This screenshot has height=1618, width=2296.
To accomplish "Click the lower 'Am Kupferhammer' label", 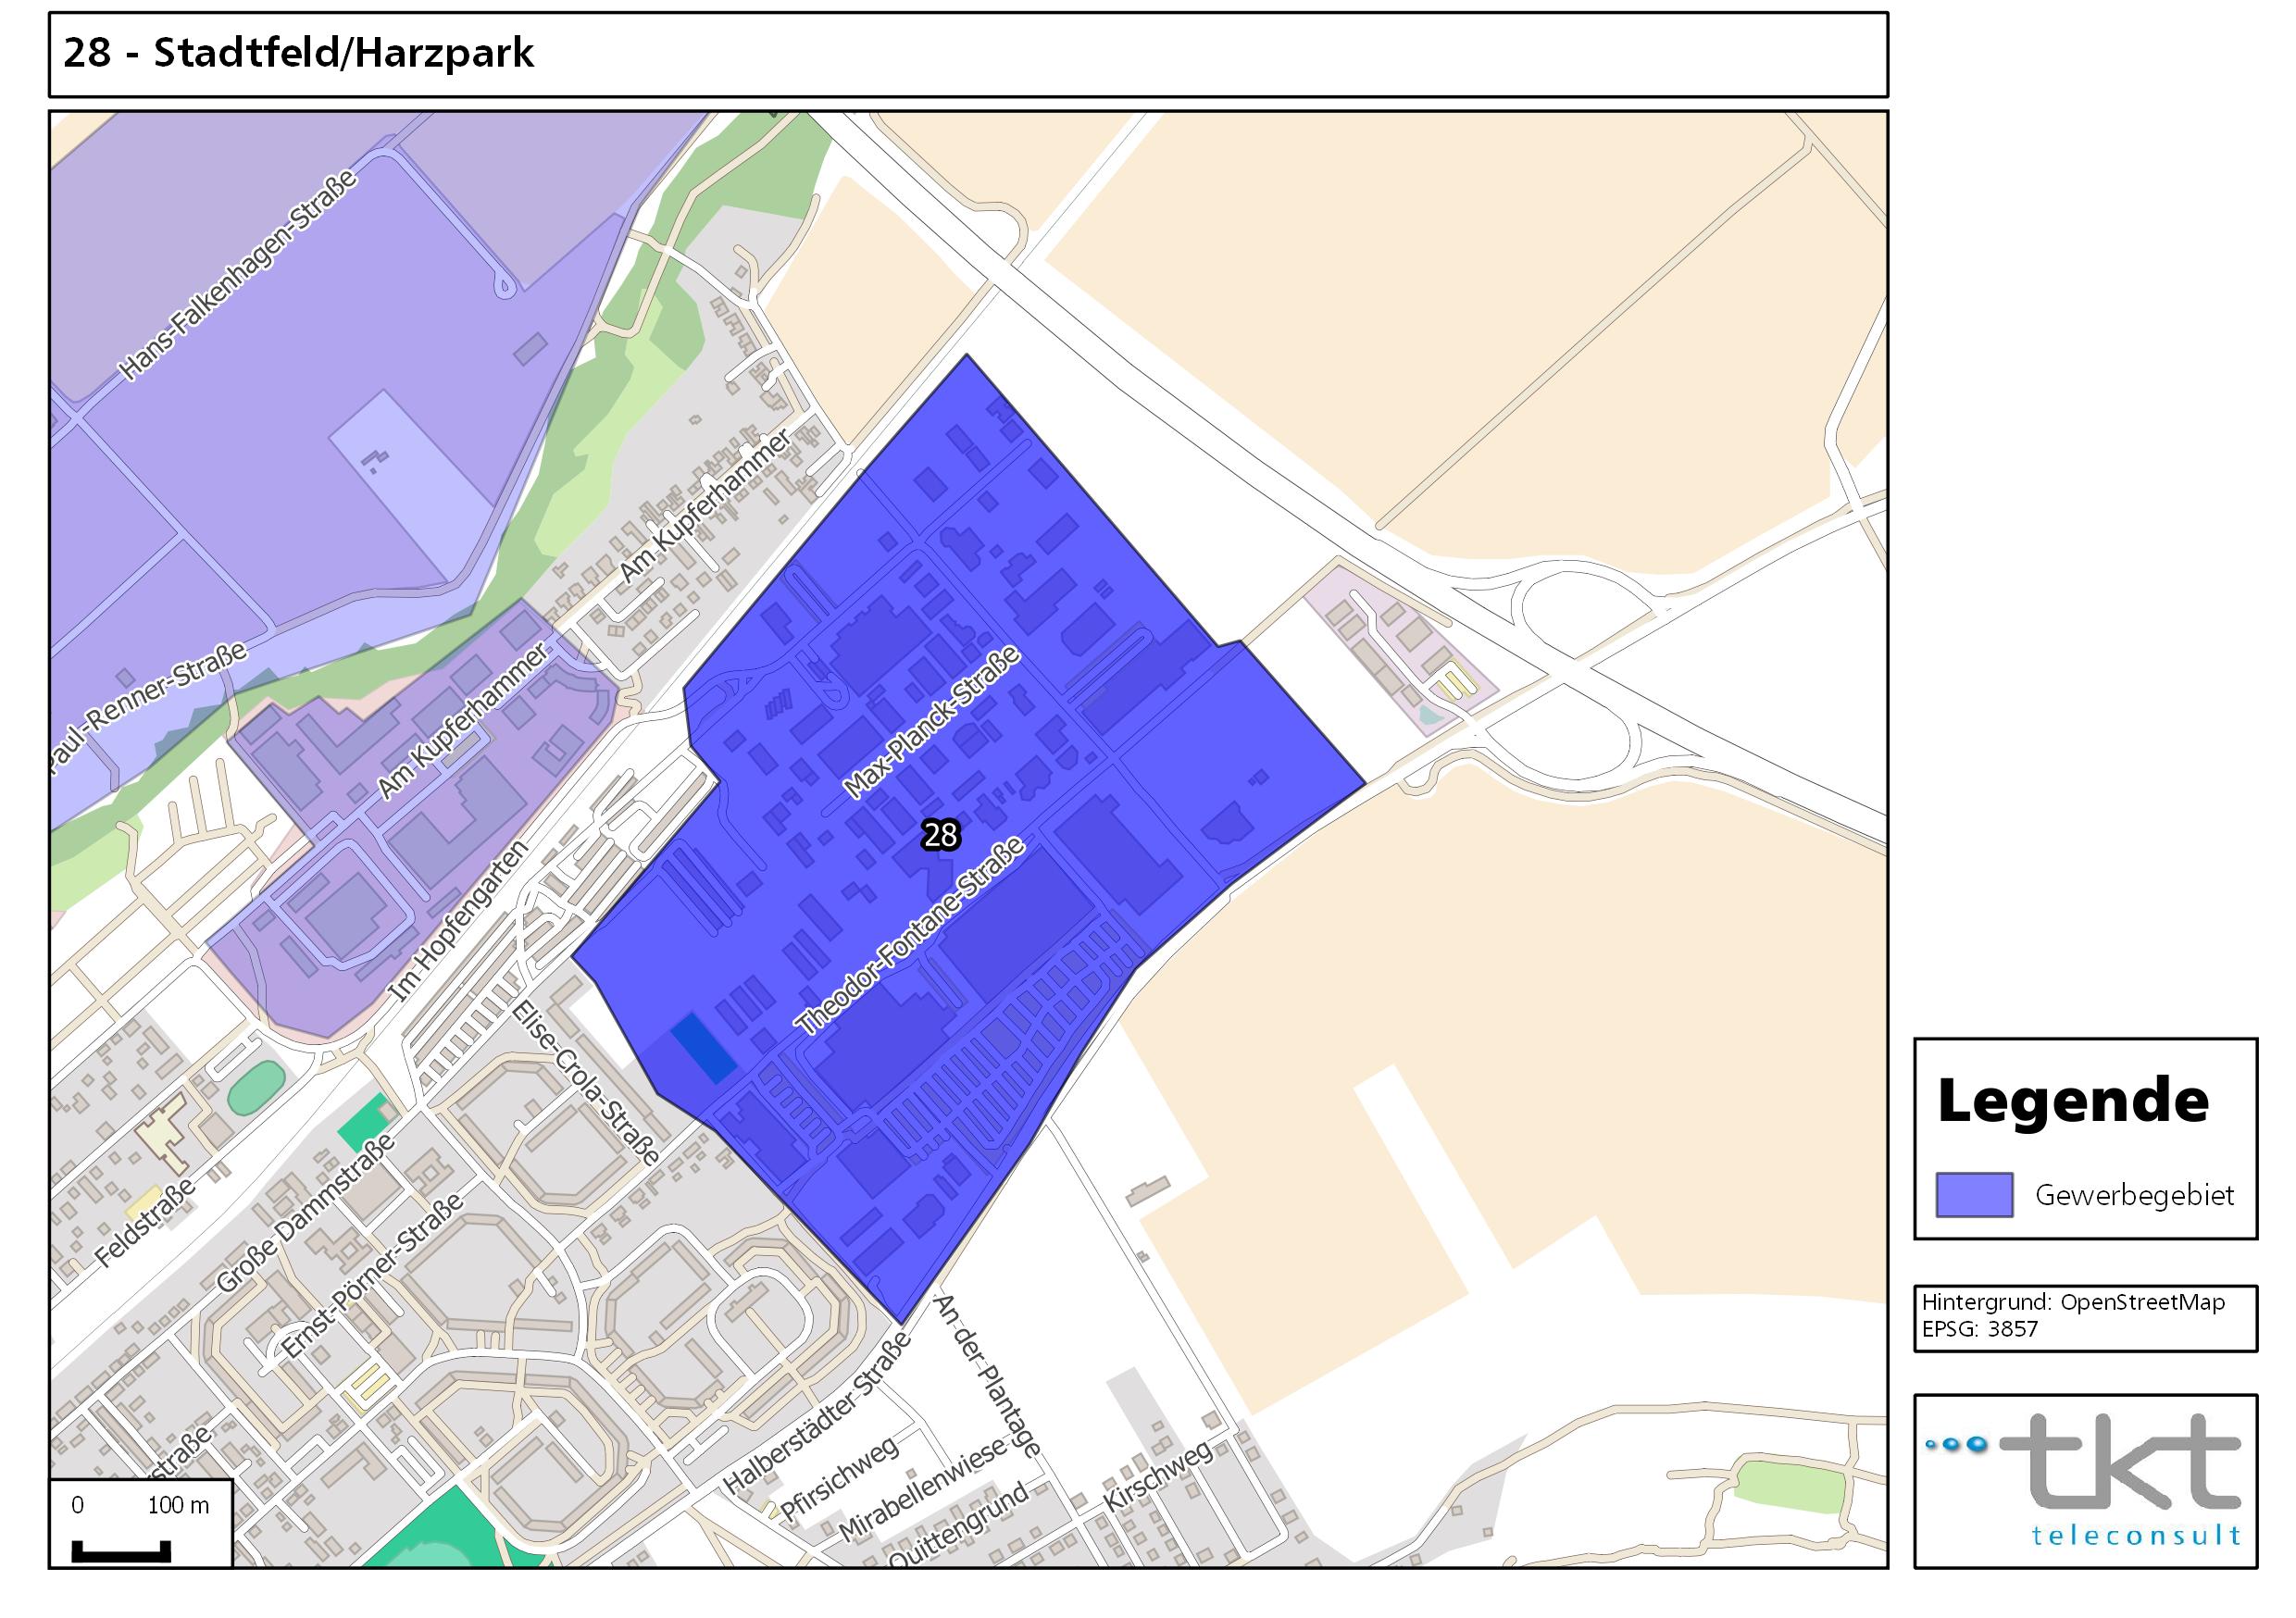I will tap(463, 722).
